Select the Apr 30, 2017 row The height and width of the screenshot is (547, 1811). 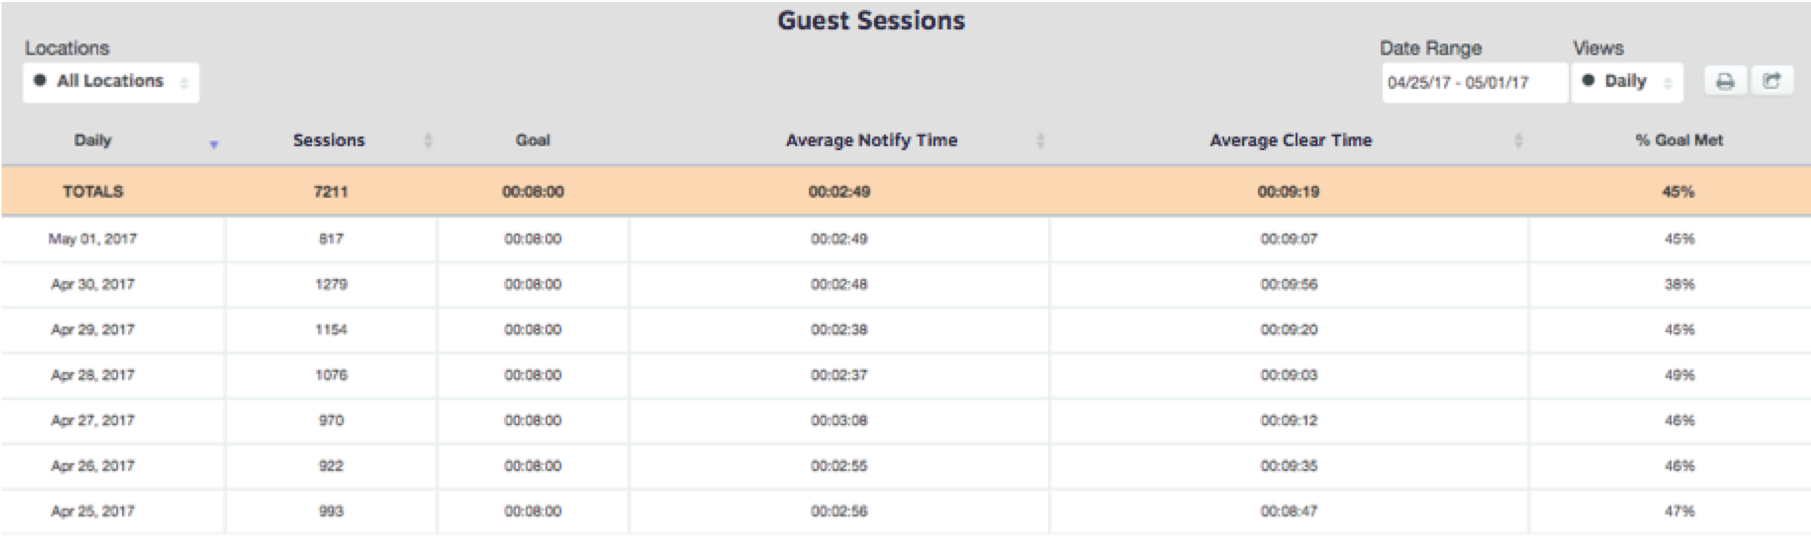[905, 284]
